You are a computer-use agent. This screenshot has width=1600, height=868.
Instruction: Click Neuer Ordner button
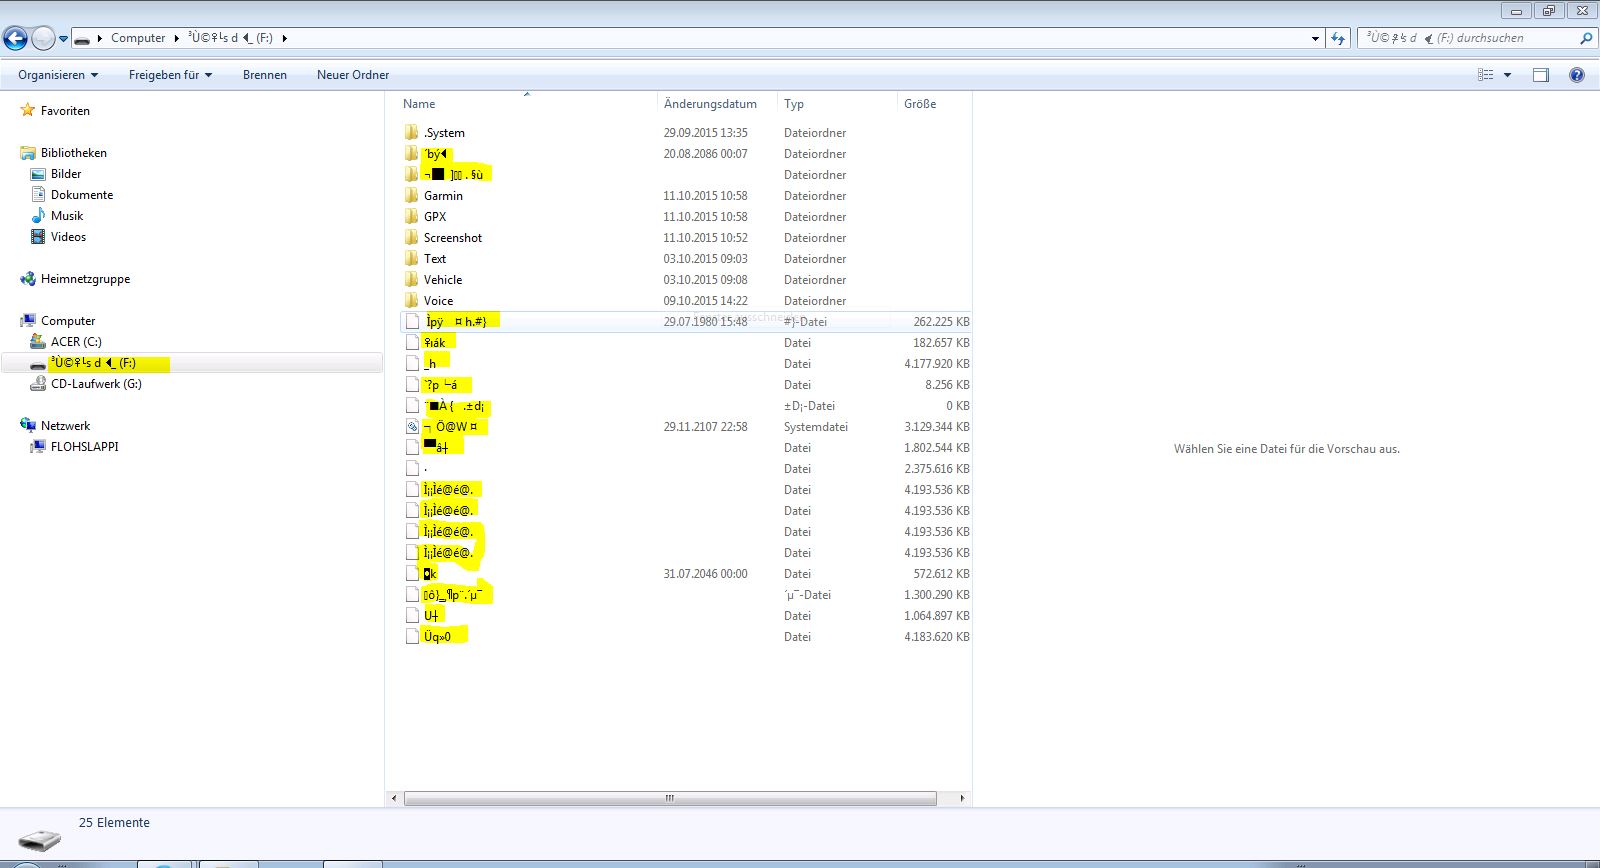click(x=353, y=75)
